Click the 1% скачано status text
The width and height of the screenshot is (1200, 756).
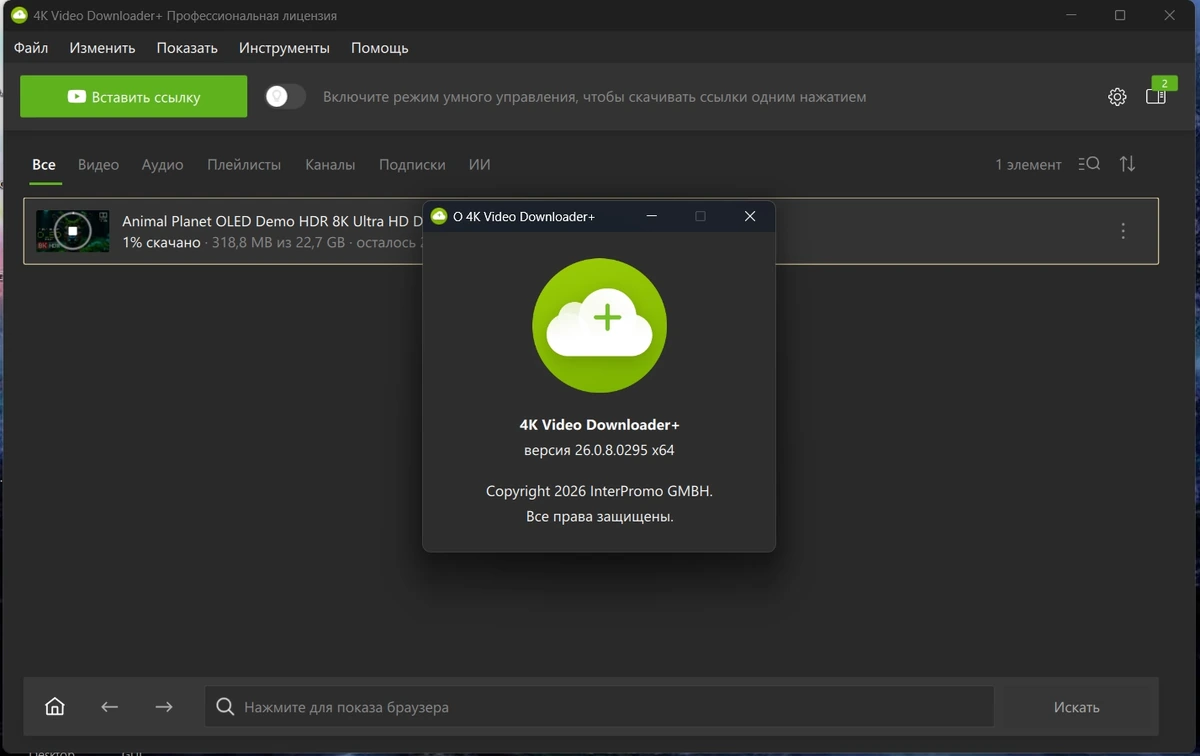pyautogui.click(x=161, y=243)
